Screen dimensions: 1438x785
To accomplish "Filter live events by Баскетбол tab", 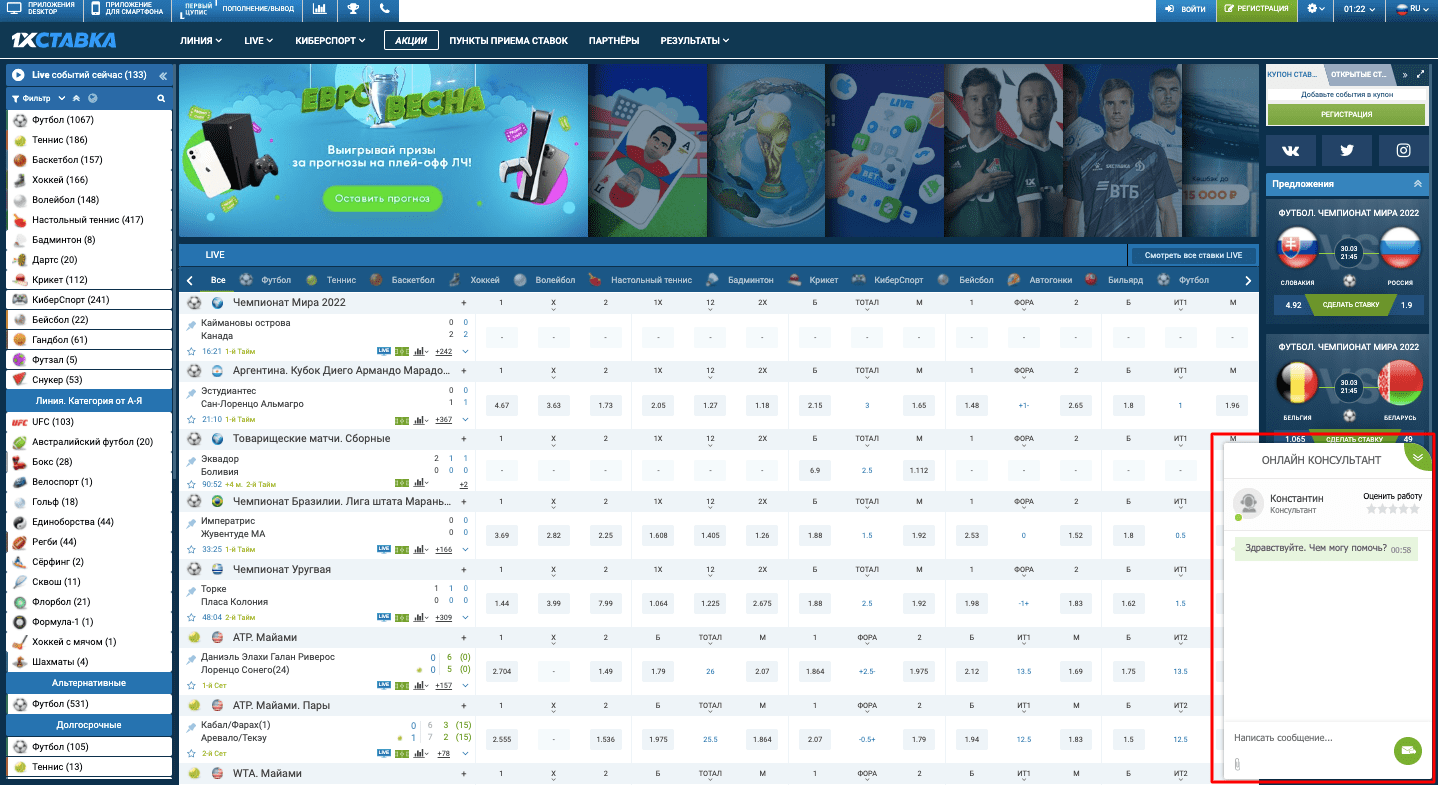I will [x=403, y=280].
